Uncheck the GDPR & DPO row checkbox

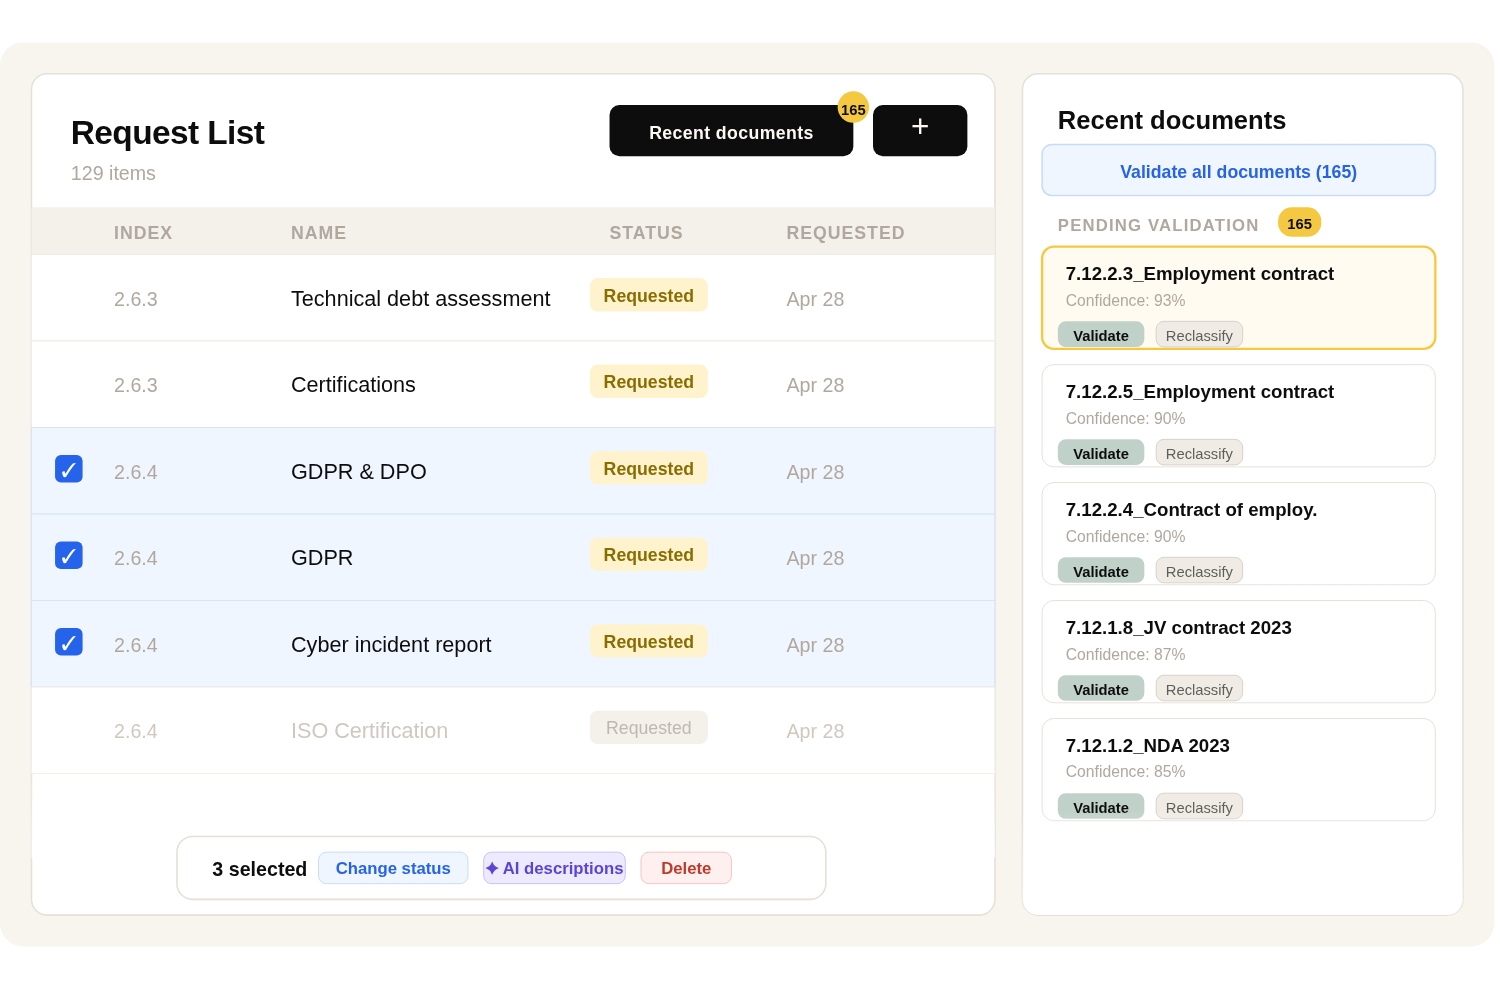[x=68, y=469]
